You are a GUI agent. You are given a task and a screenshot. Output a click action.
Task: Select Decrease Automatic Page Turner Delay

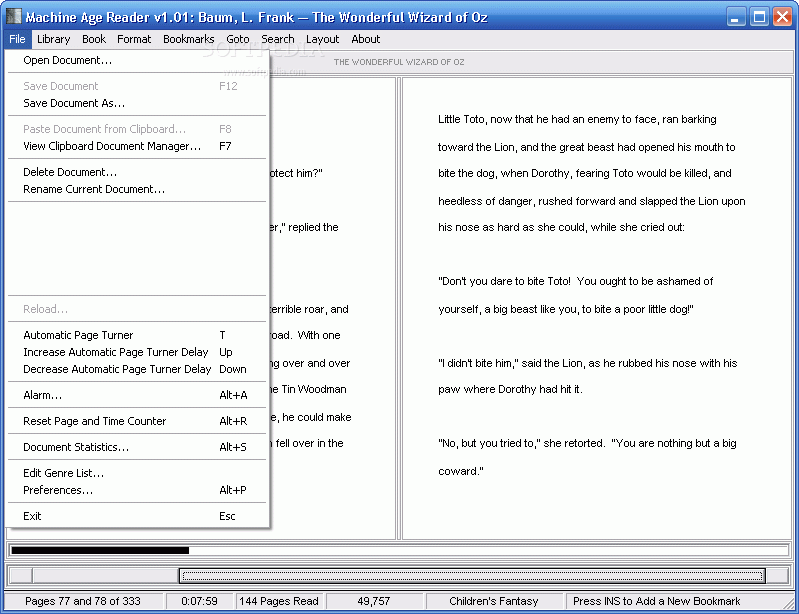(x=137, y=369)
